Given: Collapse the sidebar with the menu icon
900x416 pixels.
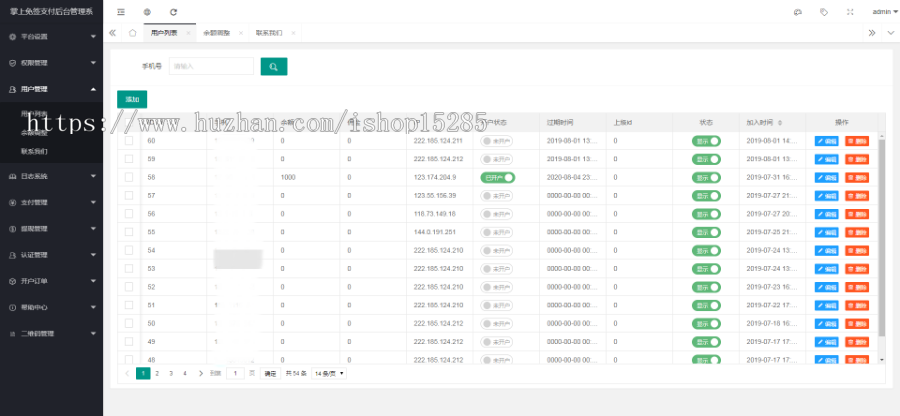Looking at the screenshot, I should coord(121,12).
